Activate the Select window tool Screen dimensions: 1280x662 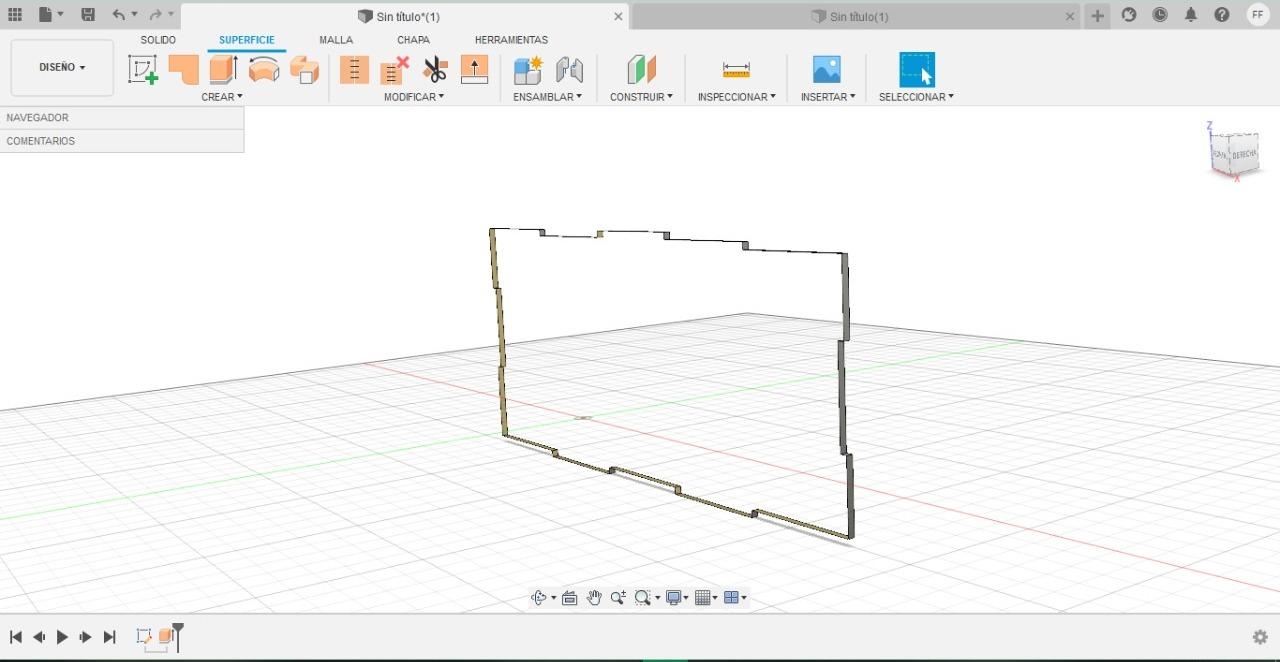pyautogui.click(x=917, y=69)
